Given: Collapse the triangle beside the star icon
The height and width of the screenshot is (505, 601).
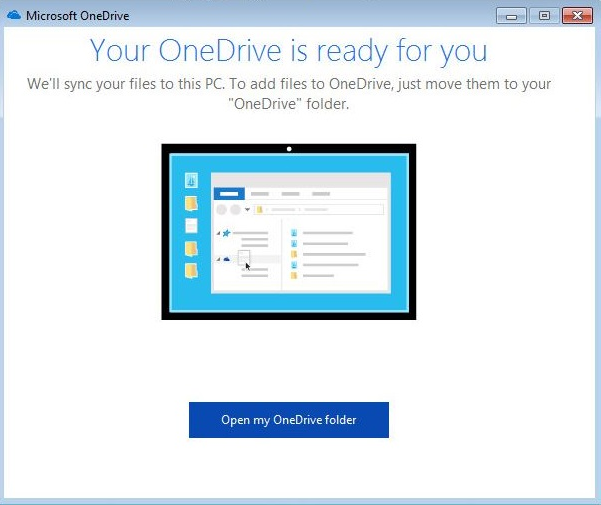Looking at the screenshot, I should pyautogui.click(x=218, y=233).
